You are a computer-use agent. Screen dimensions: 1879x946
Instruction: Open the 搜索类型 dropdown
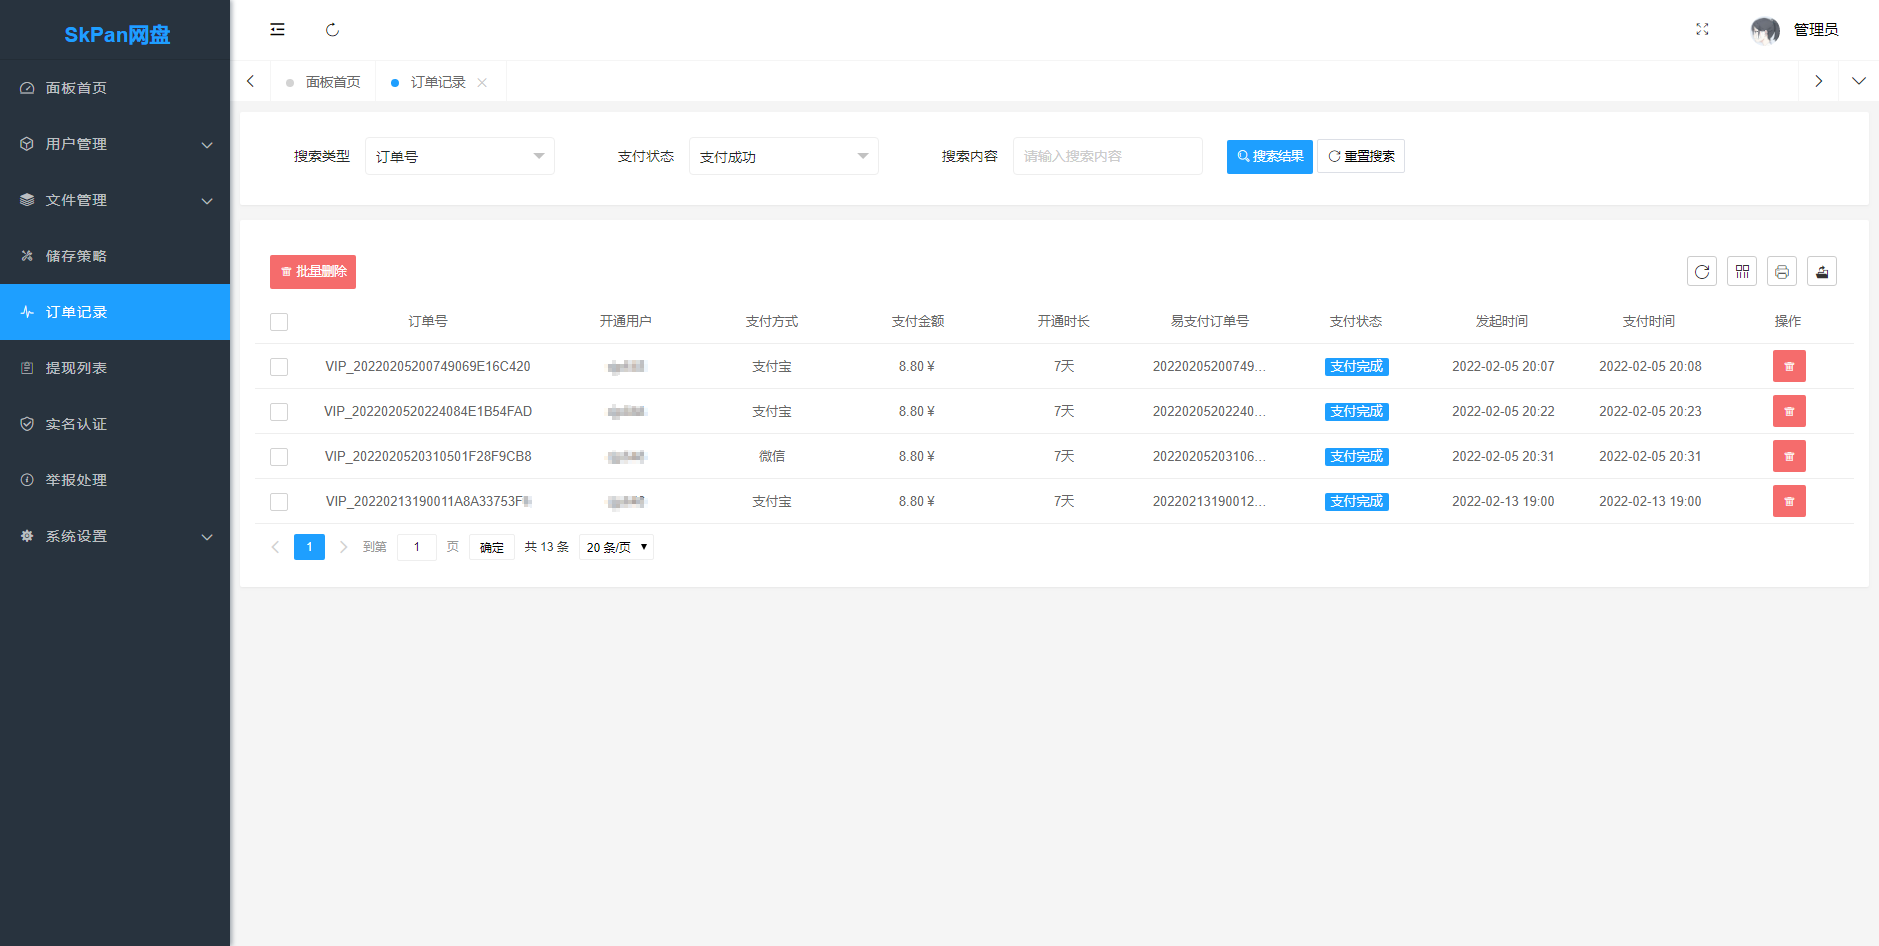(x=459, y=156)
